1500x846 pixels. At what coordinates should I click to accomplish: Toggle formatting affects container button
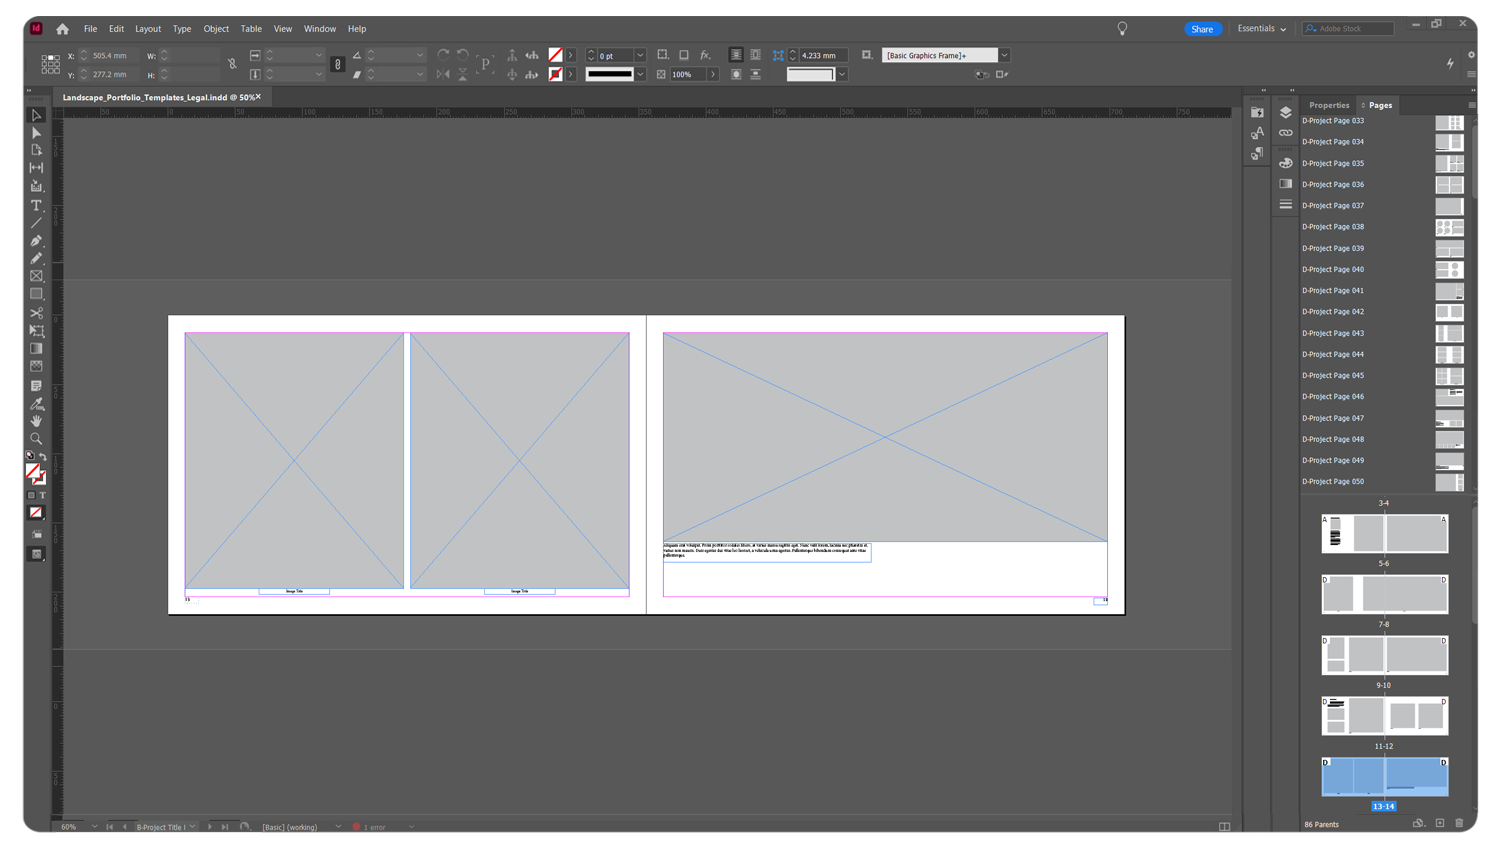31,496
